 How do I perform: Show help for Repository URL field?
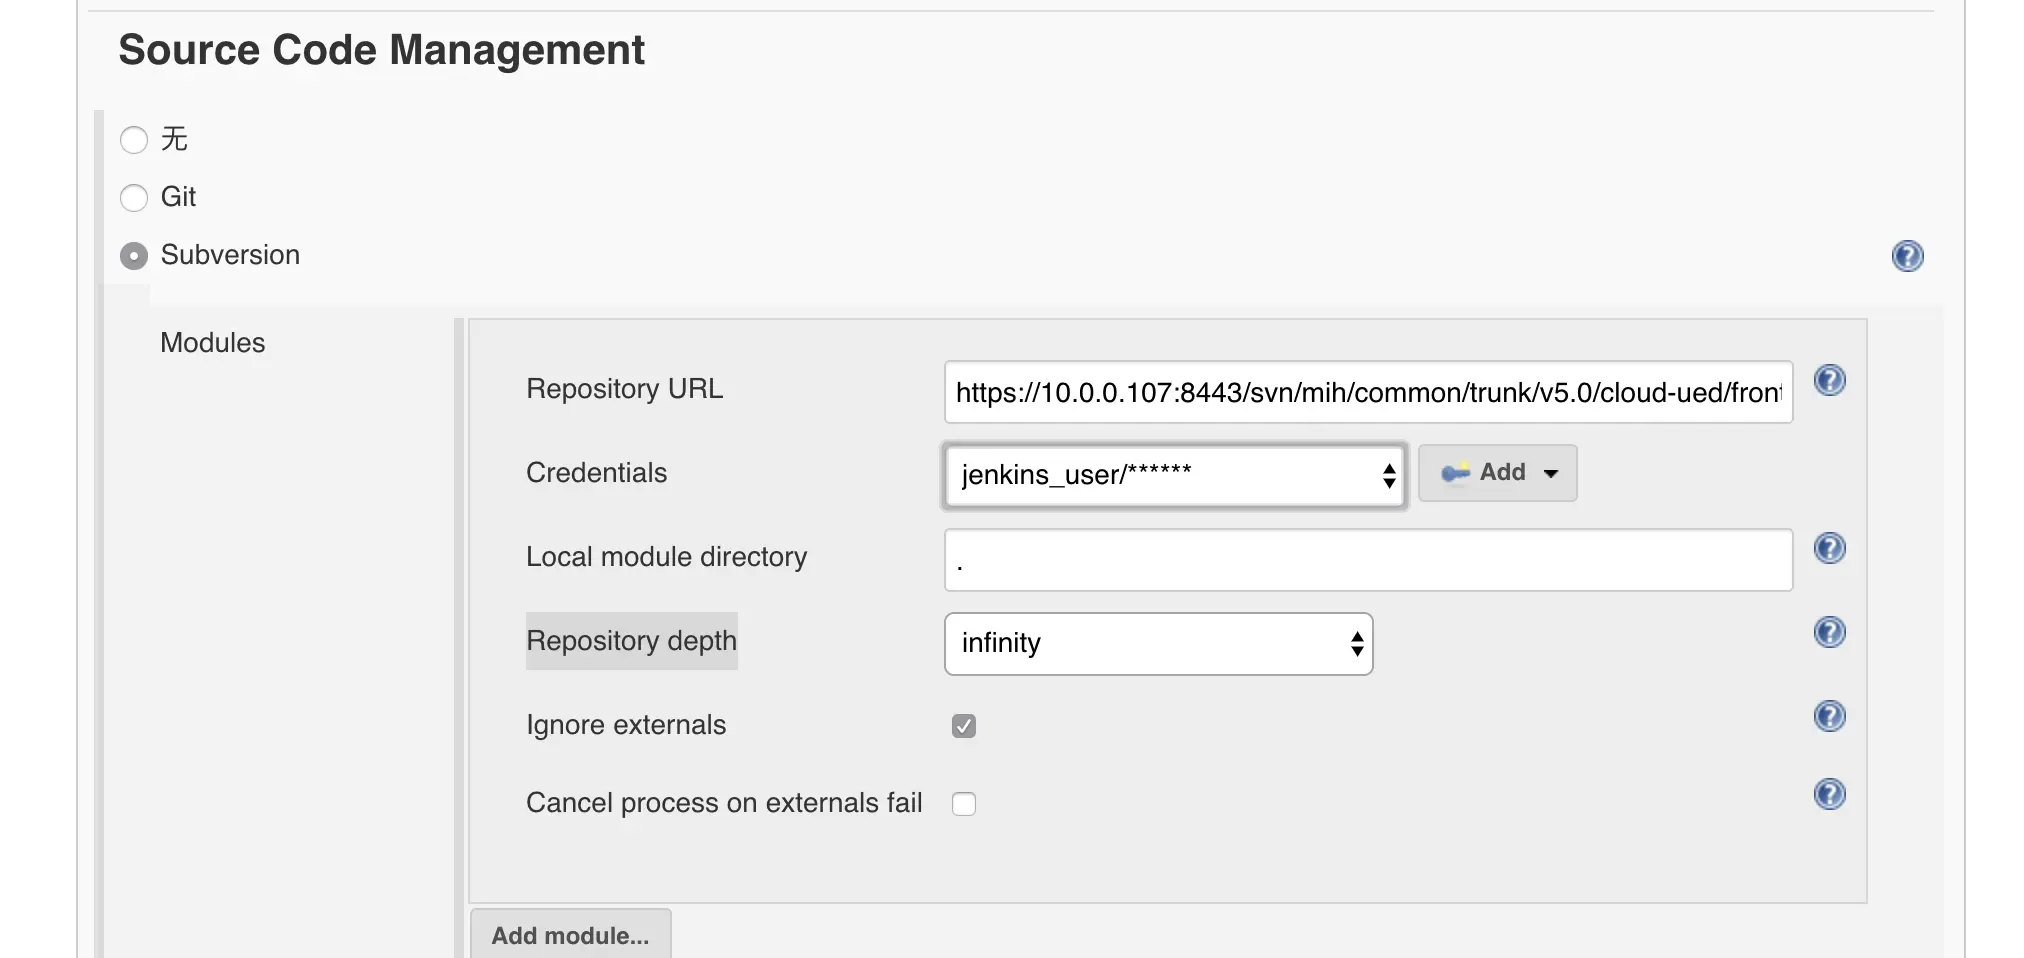click(1829, 380)
